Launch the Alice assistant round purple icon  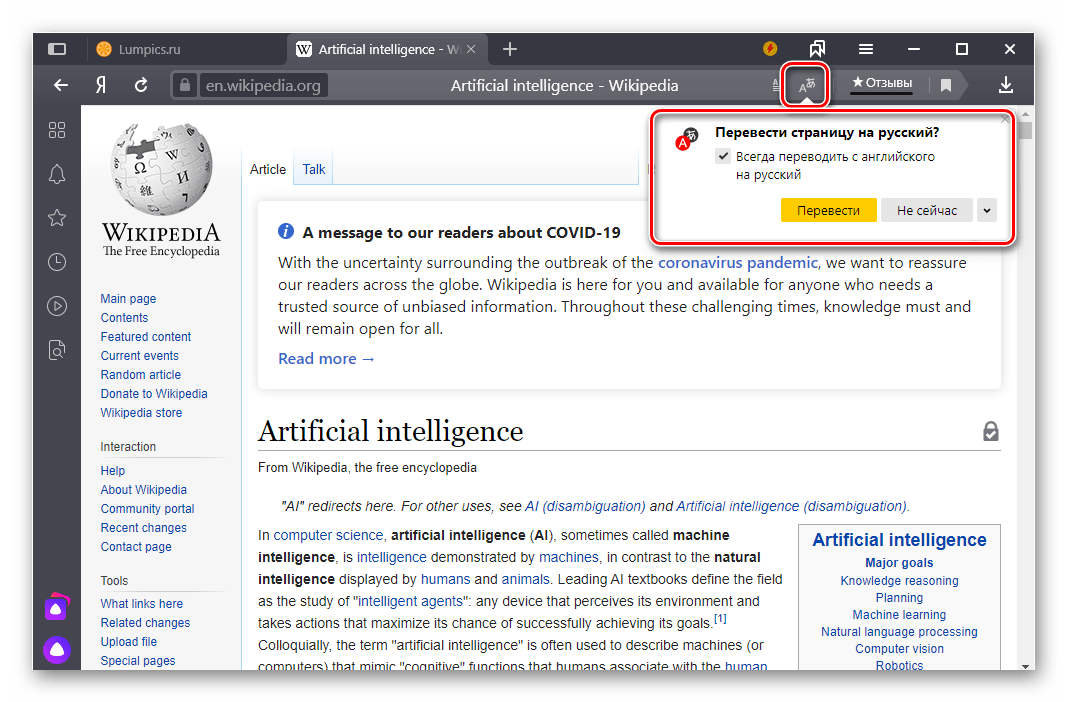(x=57, y=650)
